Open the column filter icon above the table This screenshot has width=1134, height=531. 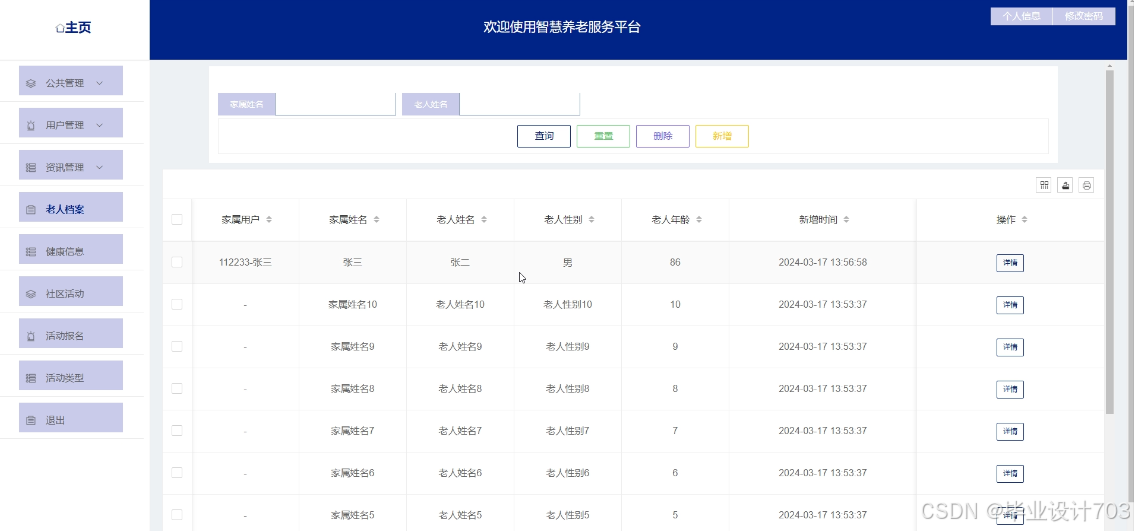(1044, 185)
